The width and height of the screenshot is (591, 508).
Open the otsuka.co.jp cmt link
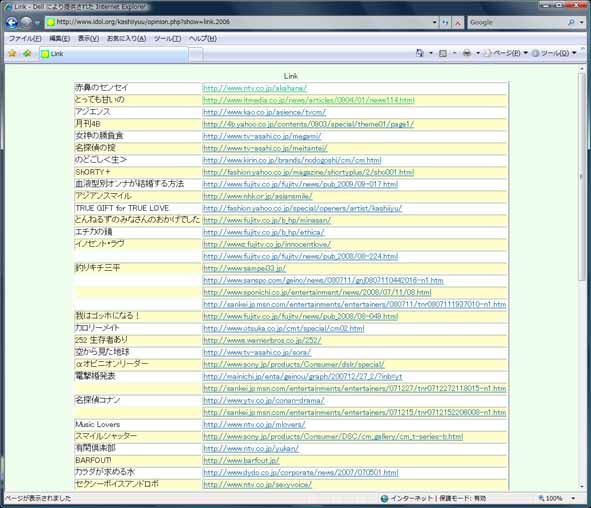(x=283, y=329)
